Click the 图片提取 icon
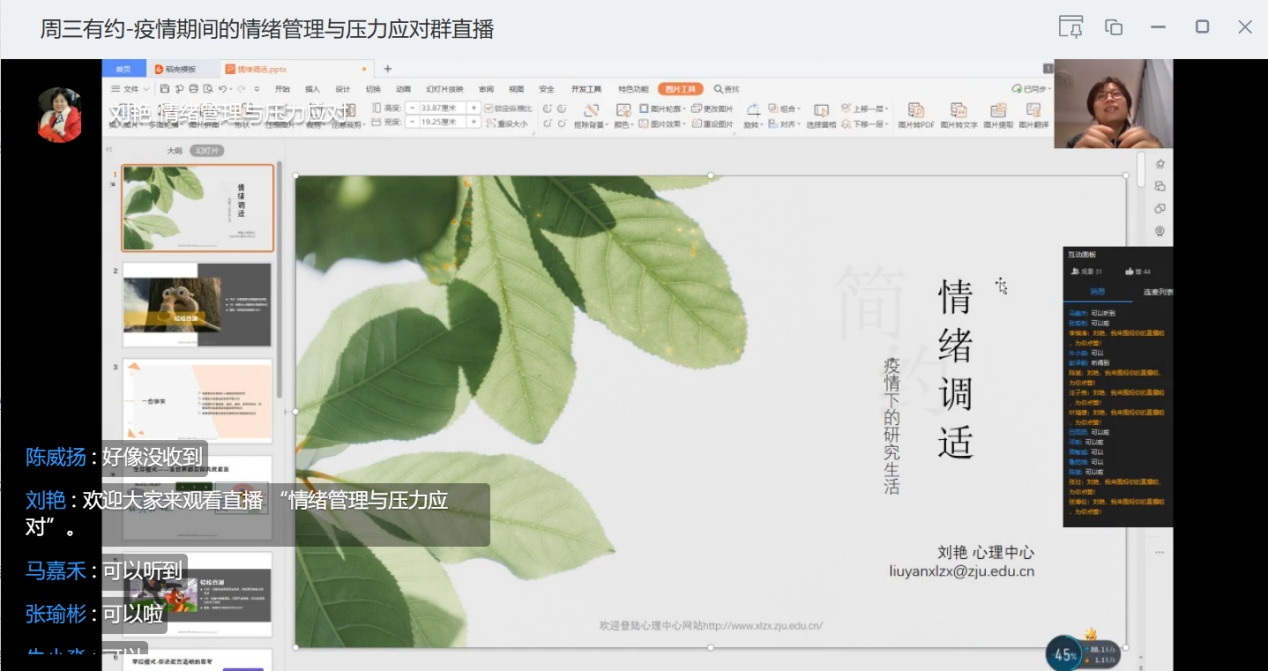Screen dimensions: 1268x671 tap(997, 111)
